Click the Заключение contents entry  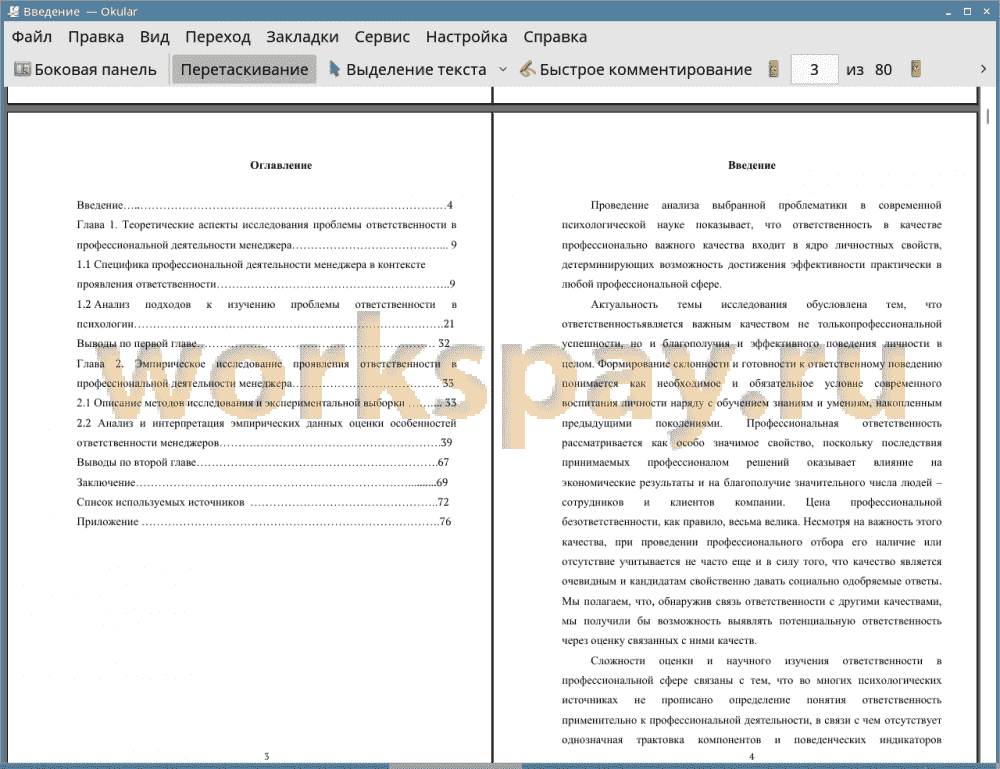coord(262,483)
